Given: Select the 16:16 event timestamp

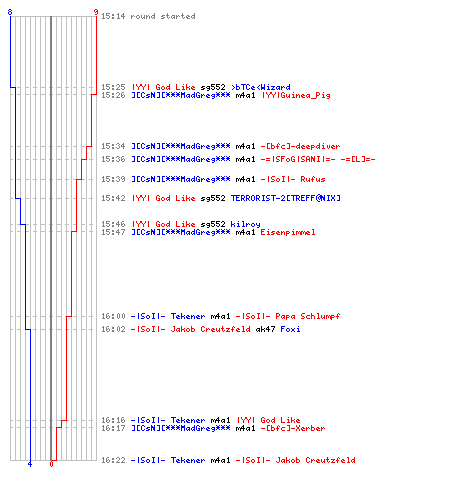Looking at the screenshot, I should pos(113,420).
